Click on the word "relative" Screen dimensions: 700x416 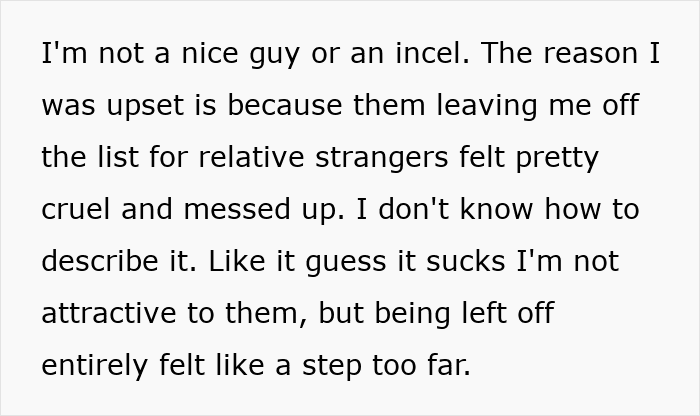point(251,157)
